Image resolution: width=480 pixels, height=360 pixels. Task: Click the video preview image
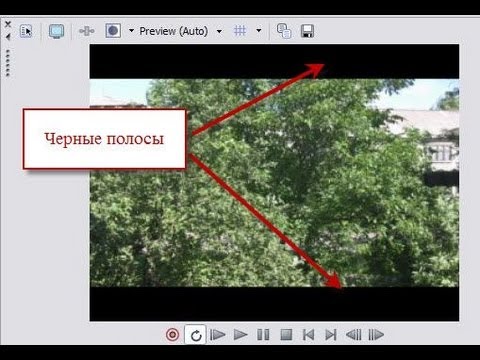pos(274,183)
